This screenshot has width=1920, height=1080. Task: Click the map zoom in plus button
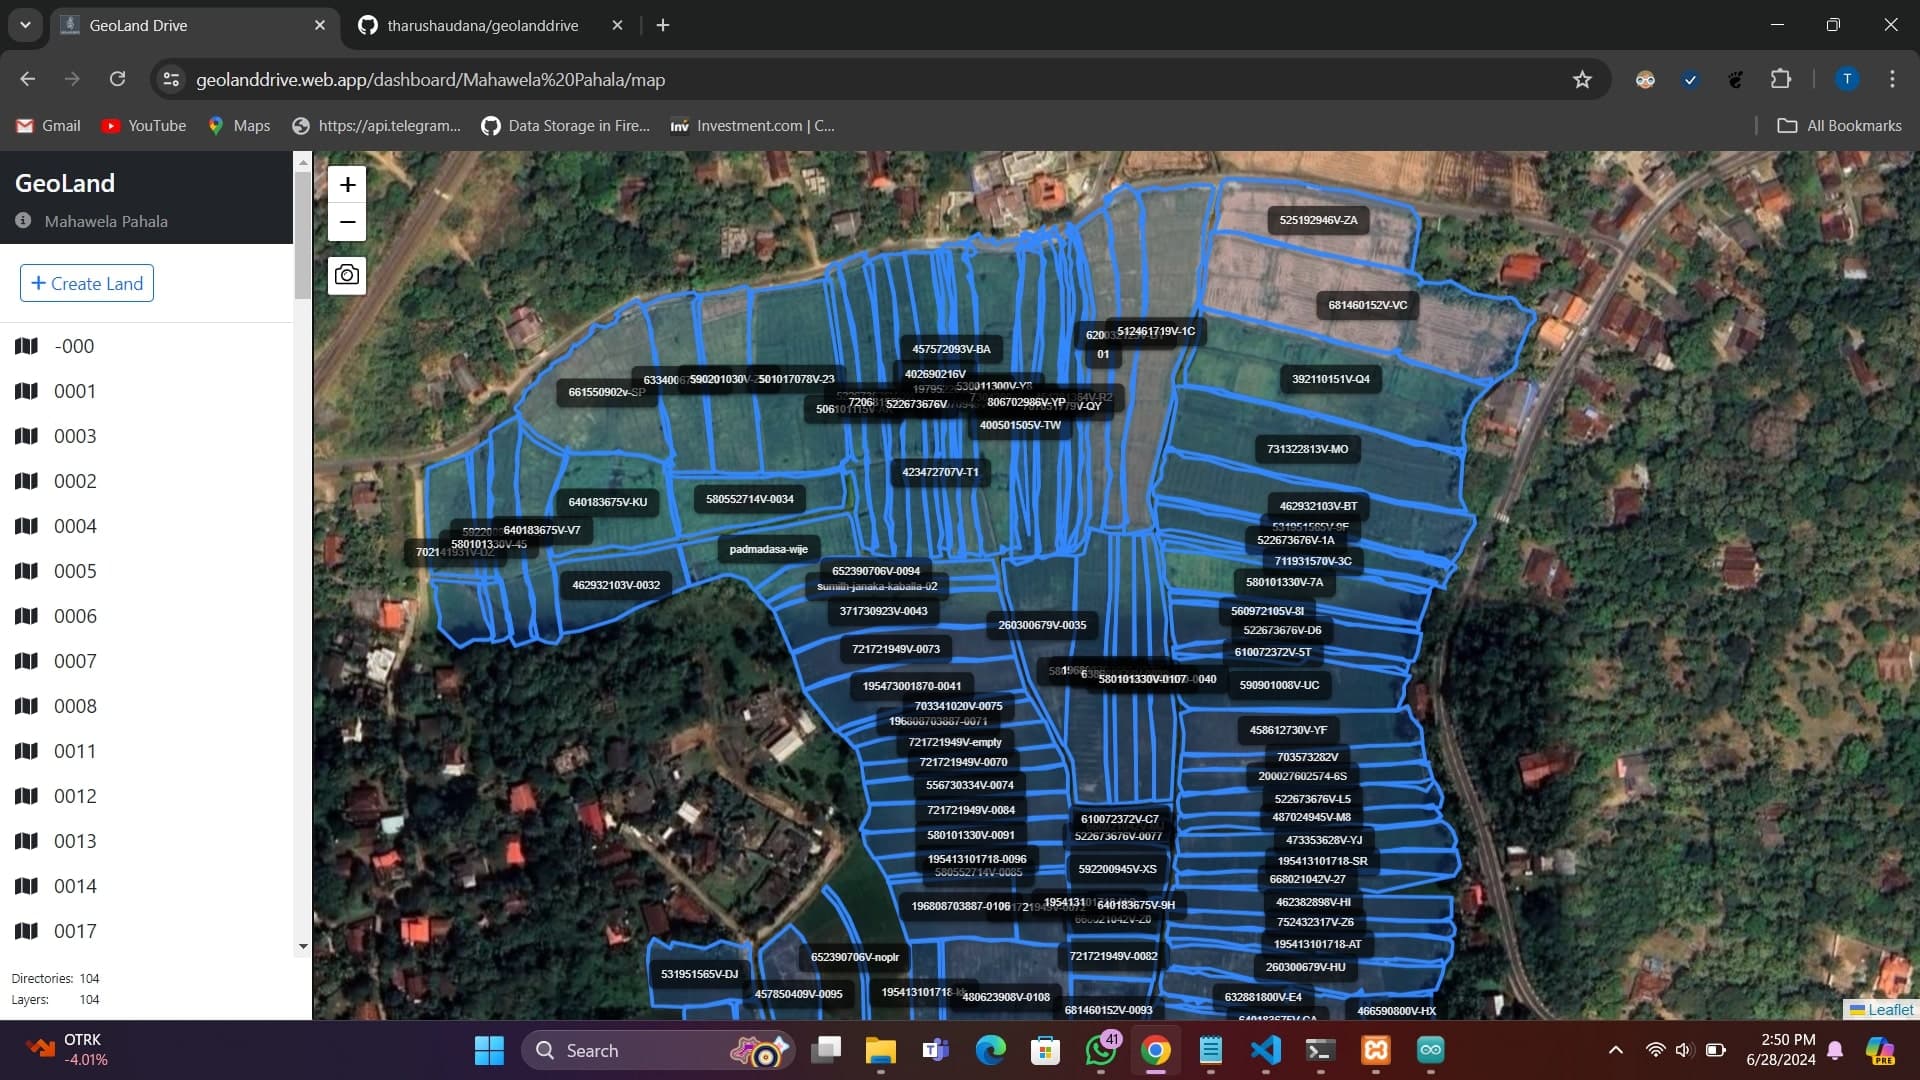347,185
